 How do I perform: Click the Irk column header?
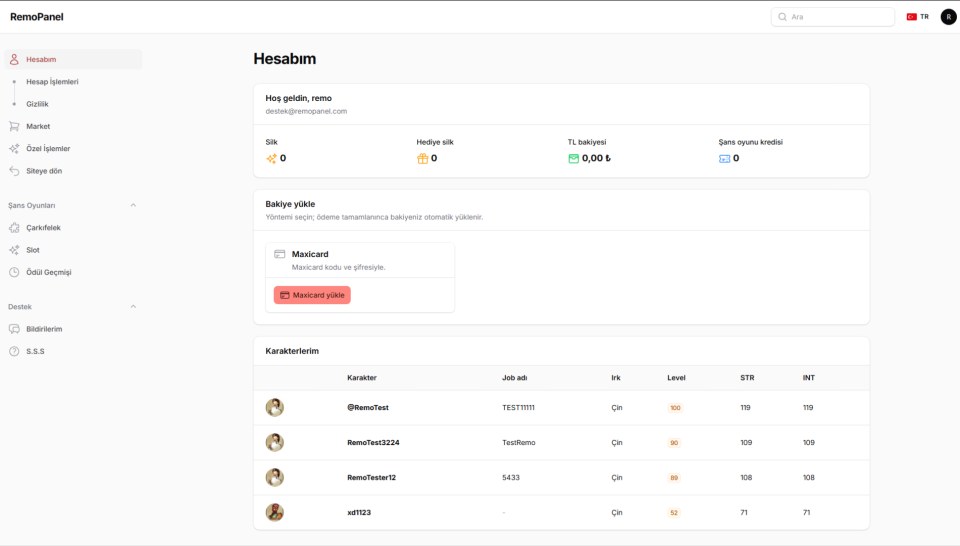point(616,378)
